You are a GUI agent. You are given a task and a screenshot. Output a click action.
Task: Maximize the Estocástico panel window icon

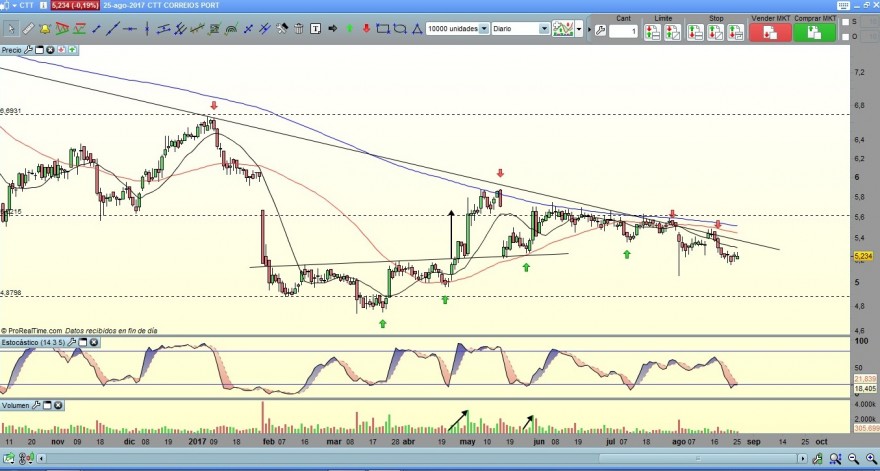coord(83,342)
